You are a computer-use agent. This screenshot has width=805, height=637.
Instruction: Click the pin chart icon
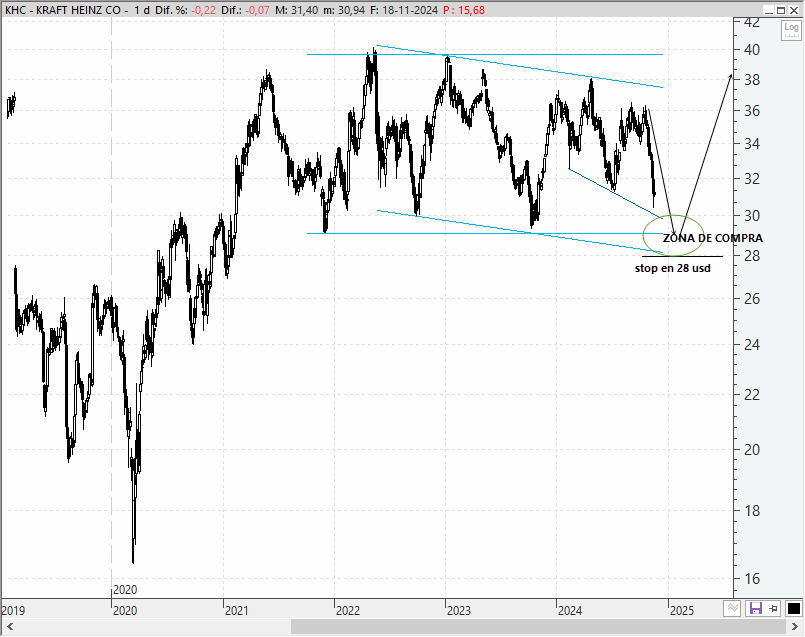tap(773, 609)
